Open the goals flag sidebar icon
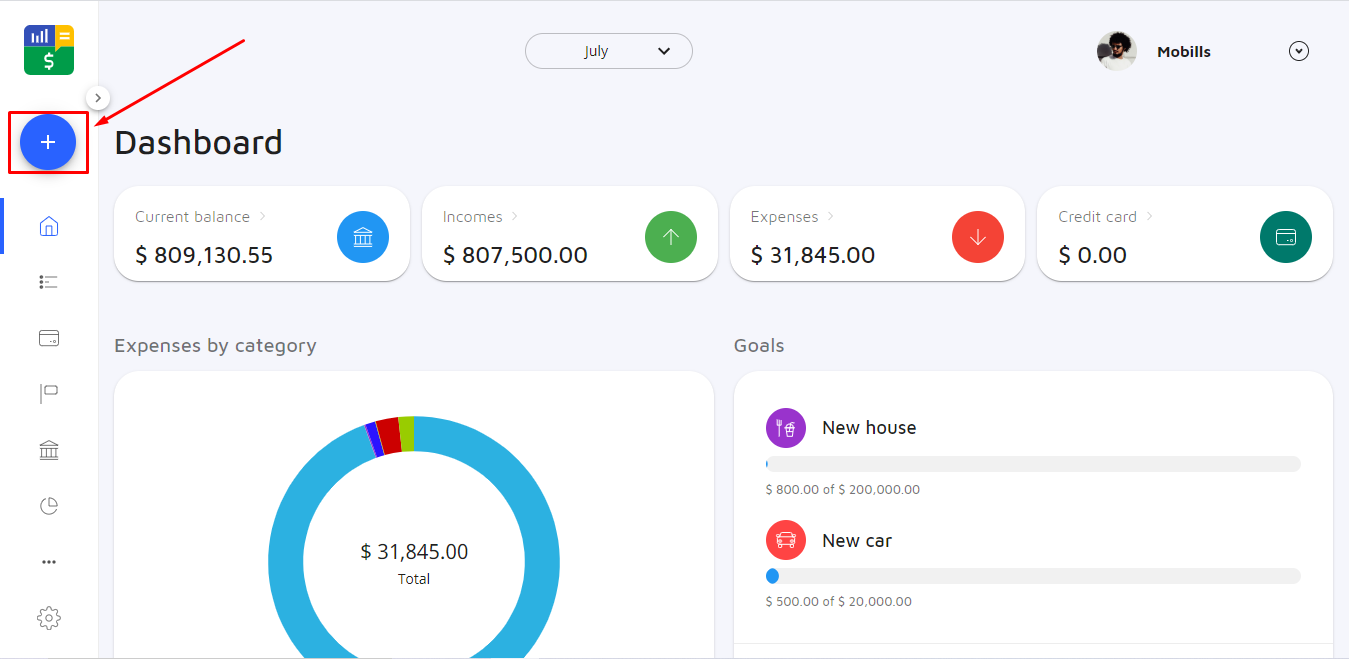The height and width of the screenshot is (659, 1349). [48, 394]
